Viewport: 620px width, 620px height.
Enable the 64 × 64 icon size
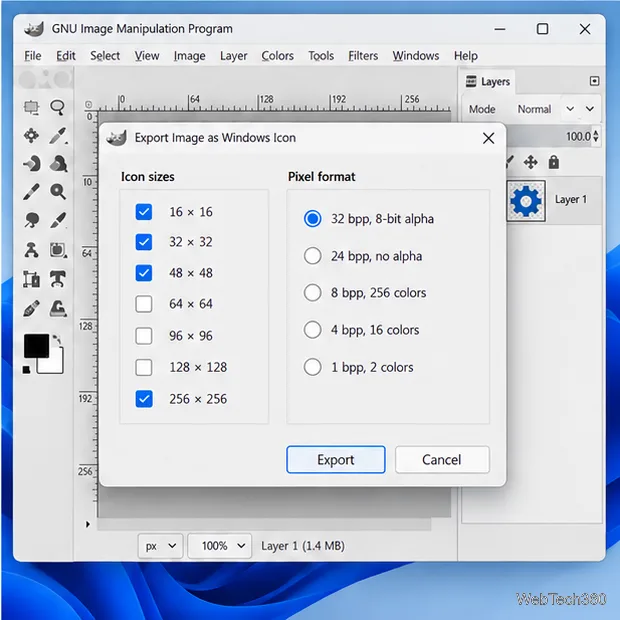coord(144,304)
